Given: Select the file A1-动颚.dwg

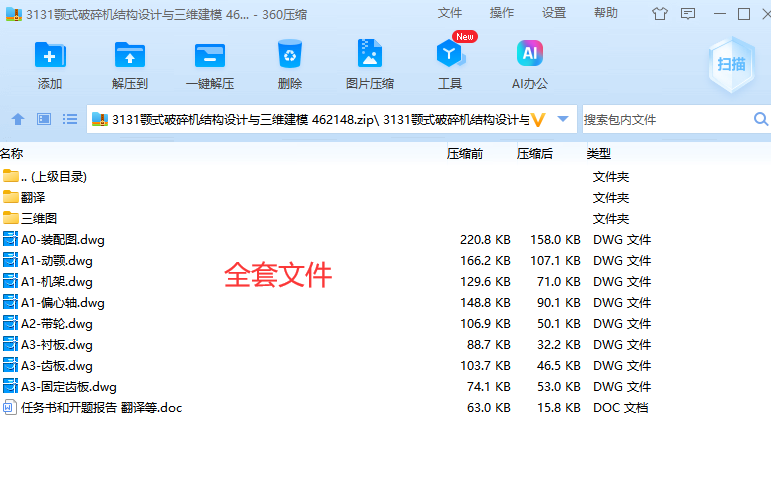Looking at the screenshot, I should (57, 261).
